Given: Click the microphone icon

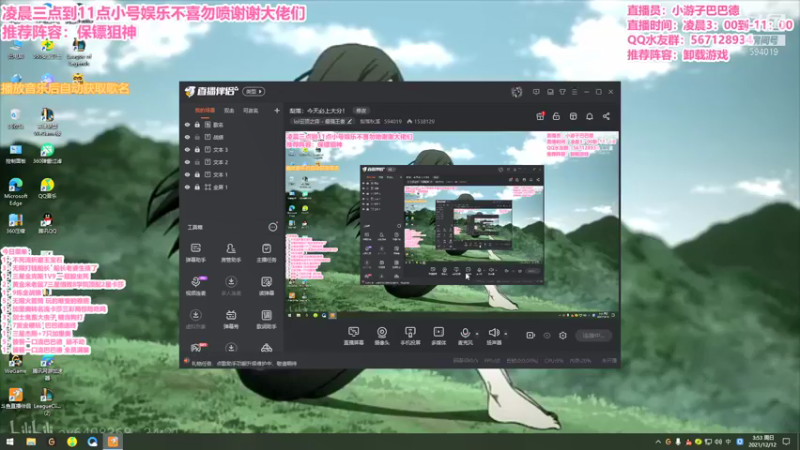Looking at the screenshot, I should coord(465,334).
